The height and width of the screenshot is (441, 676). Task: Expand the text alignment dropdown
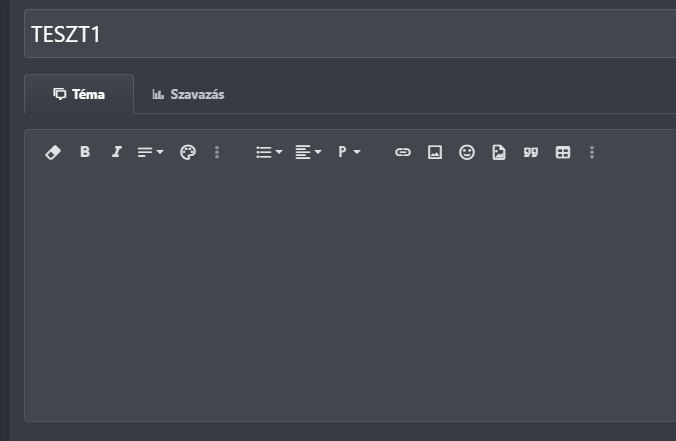pyautogui.click(x=308, y=152)
